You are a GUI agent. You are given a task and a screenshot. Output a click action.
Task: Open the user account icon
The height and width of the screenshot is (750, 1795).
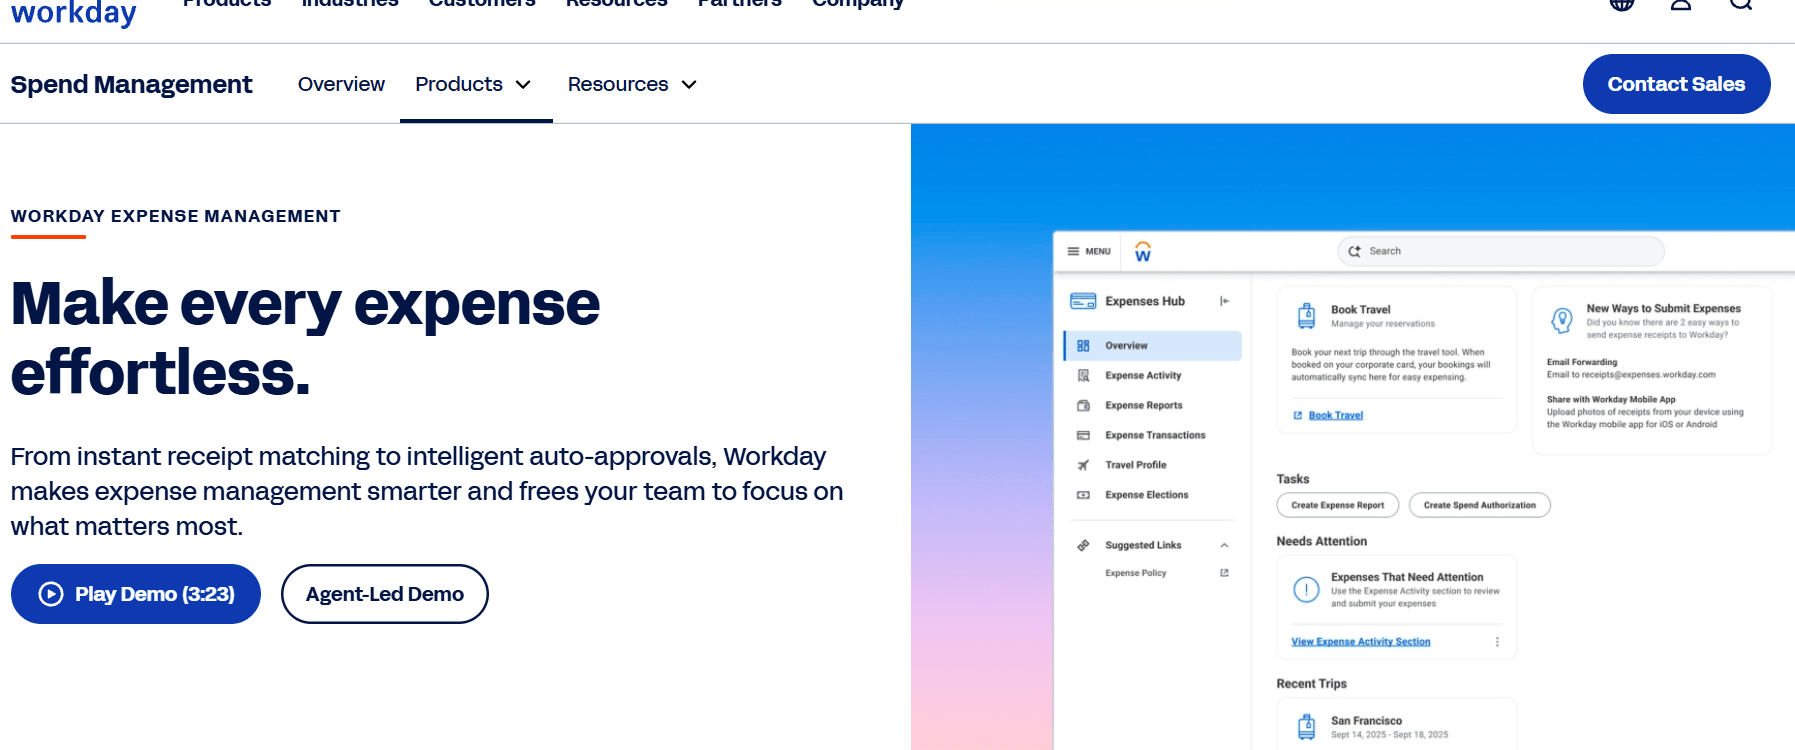(1681, 4)
